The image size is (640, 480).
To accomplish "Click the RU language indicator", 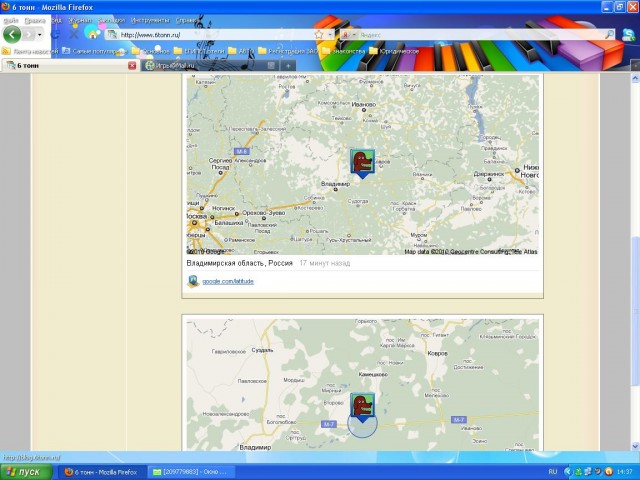I will [553, 472].
